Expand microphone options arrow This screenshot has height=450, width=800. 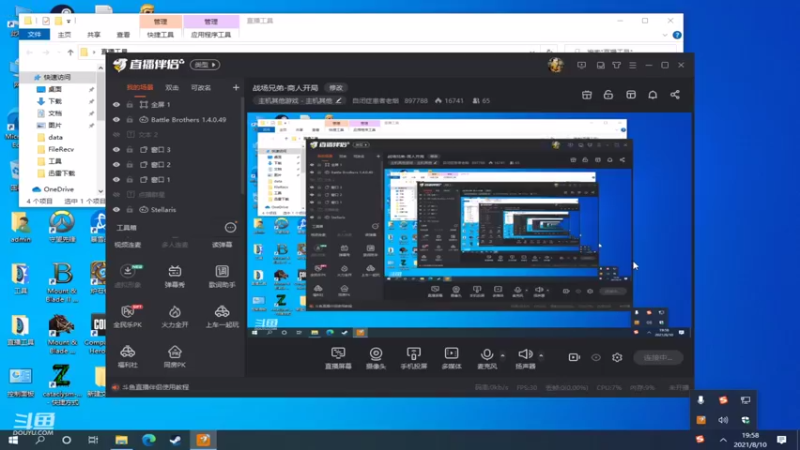tap(503, 356)
